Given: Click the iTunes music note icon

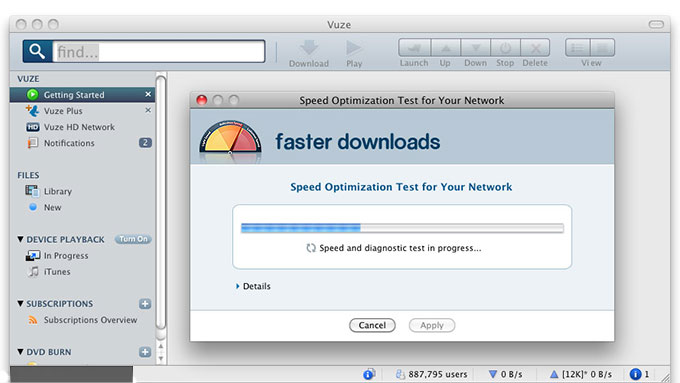Looking at the screenshot, I should [x=33, y=272].
